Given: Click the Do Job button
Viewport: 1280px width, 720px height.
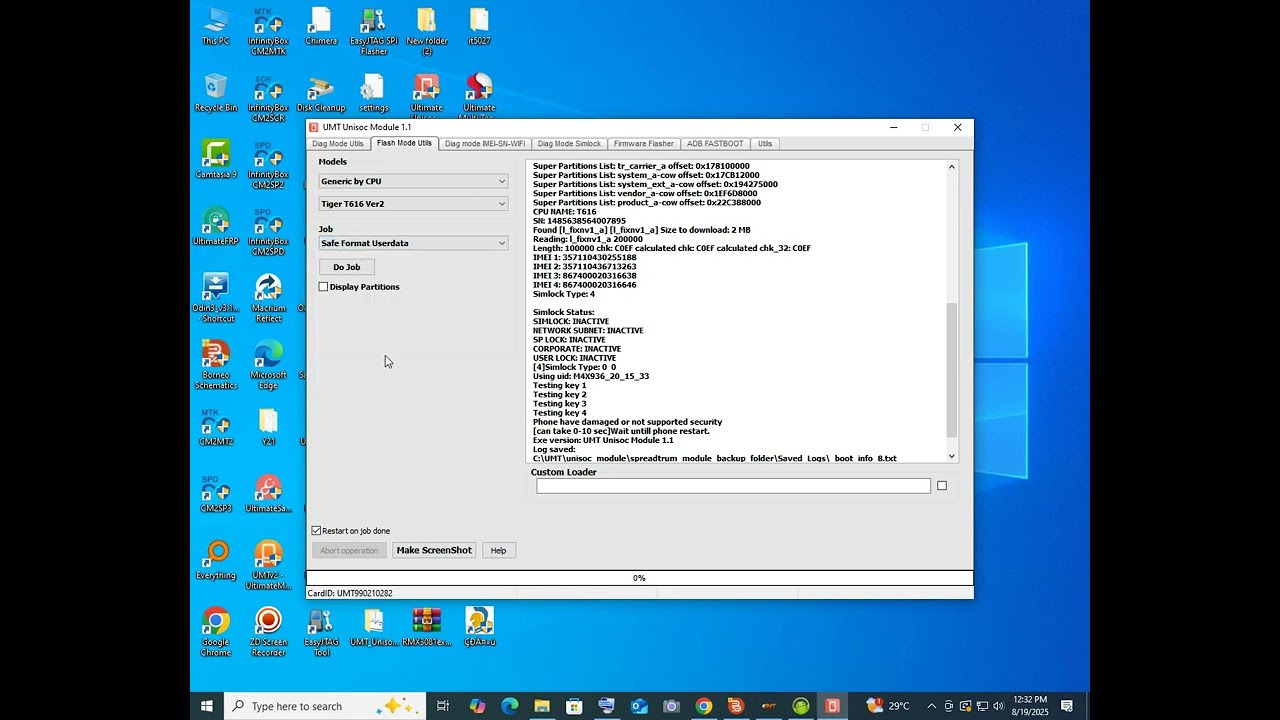Looking at the screenshot, I should coord(347,267).
